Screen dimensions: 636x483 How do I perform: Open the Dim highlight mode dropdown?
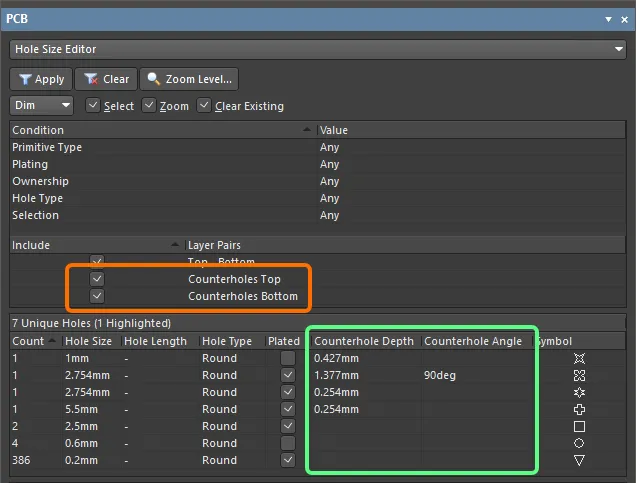[x=41, y=105]
